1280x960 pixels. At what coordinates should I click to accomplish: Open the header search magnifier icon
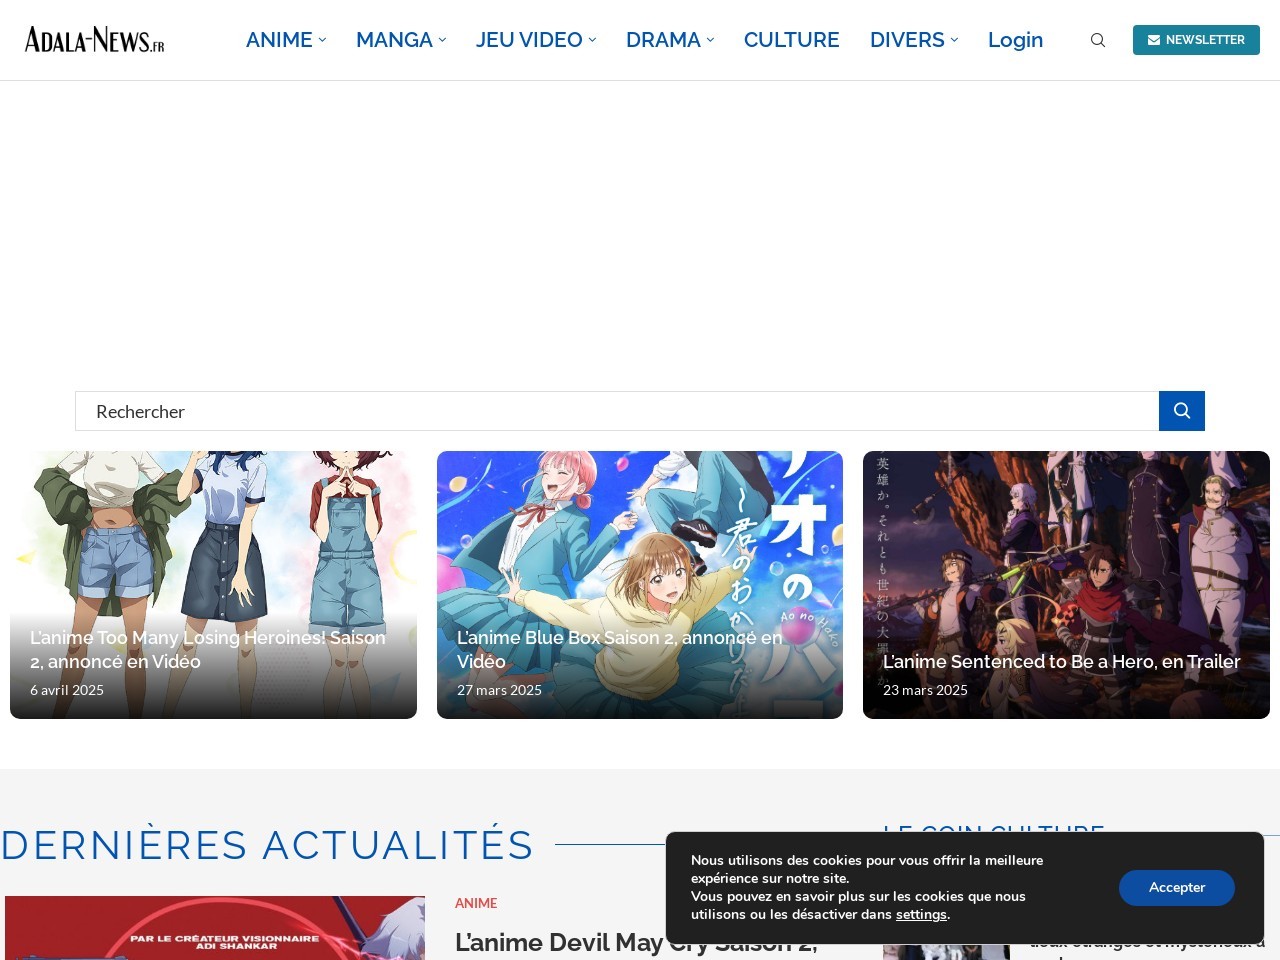1098,40
